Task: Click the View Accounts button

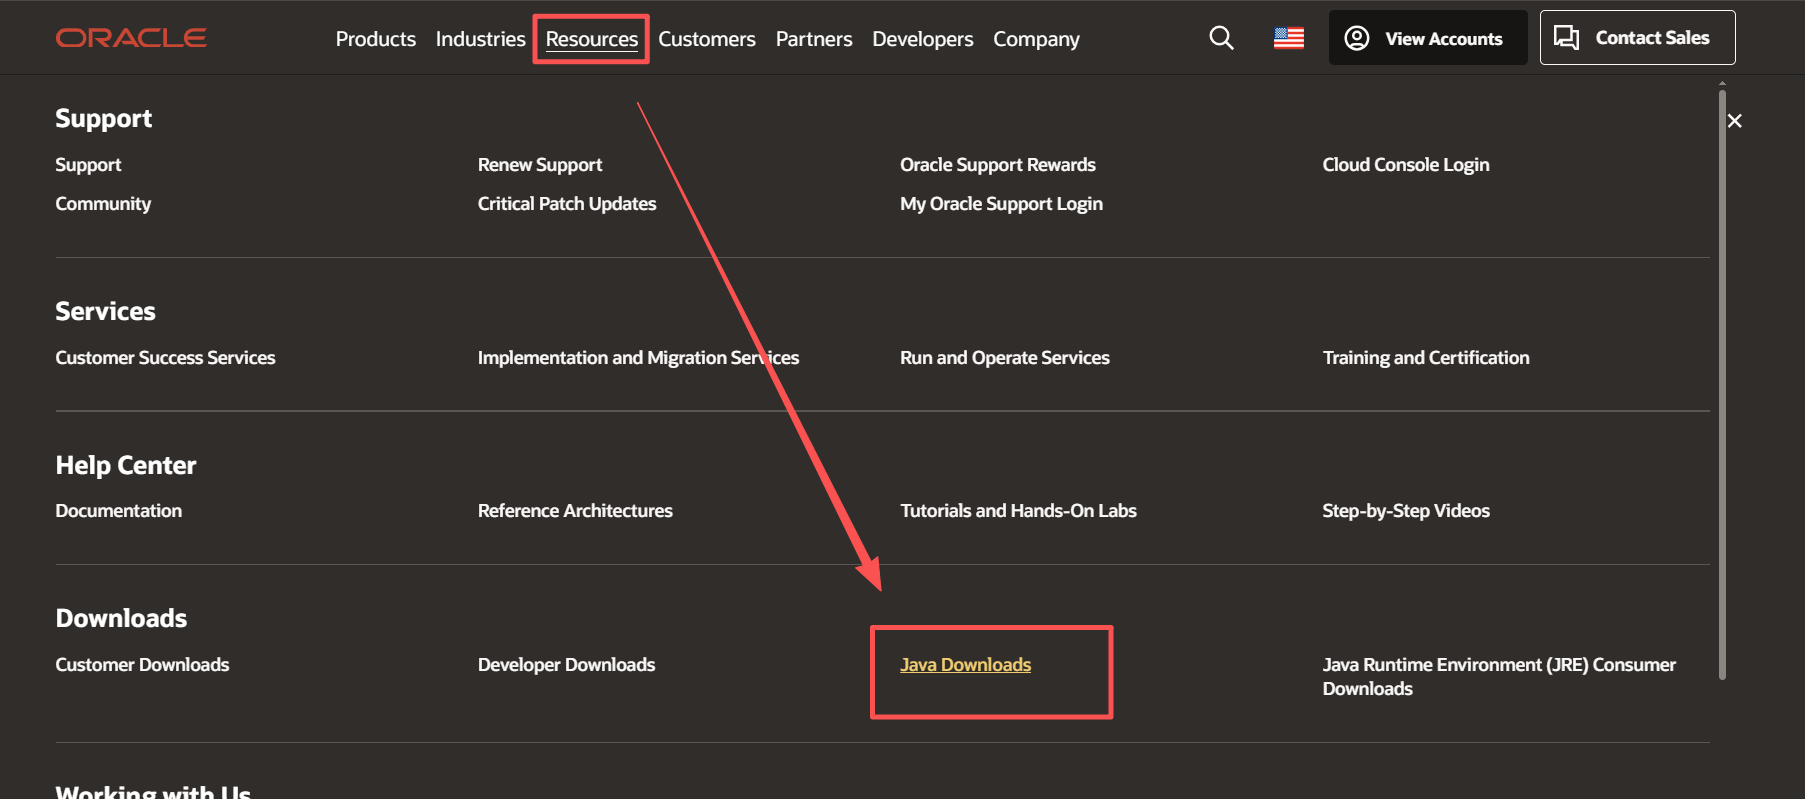Action: [x=1427, y=38]
